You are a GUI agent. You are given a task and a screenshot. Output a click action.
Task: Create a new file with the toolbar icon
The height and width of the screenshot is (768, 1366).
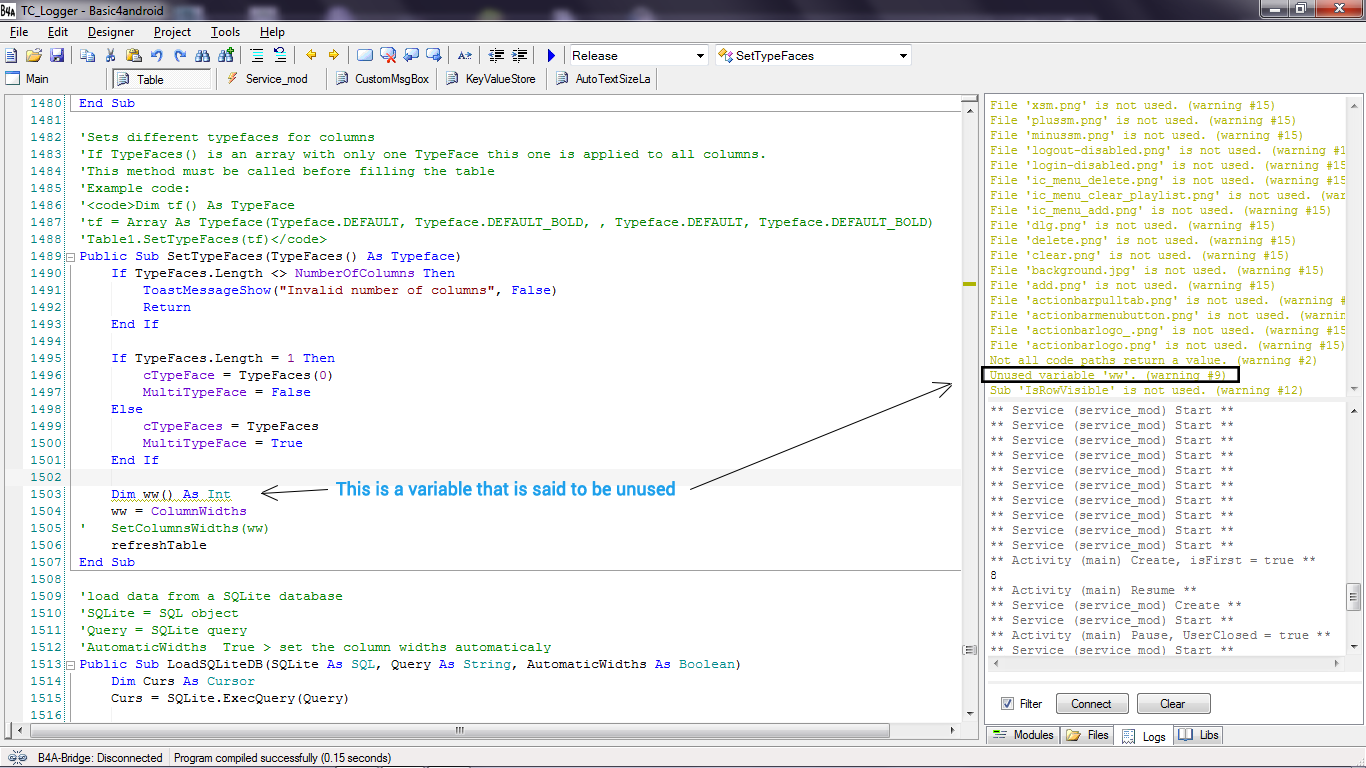[11, 56]
